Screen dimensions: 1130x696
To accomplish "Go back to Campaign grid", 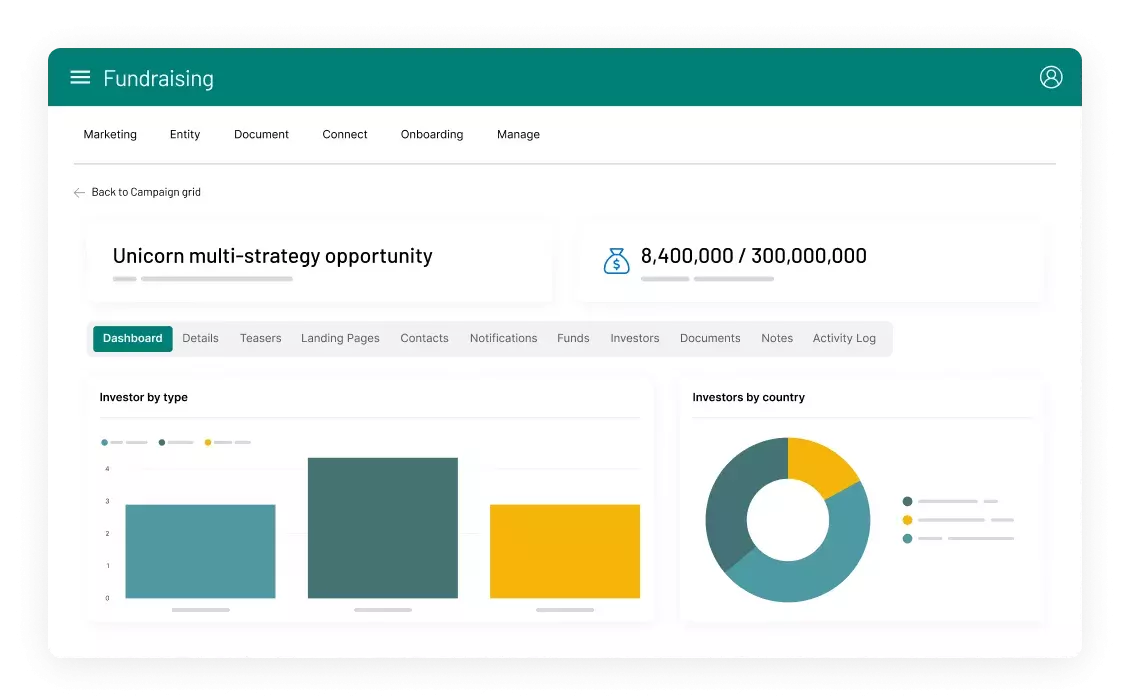I will 146,192.
